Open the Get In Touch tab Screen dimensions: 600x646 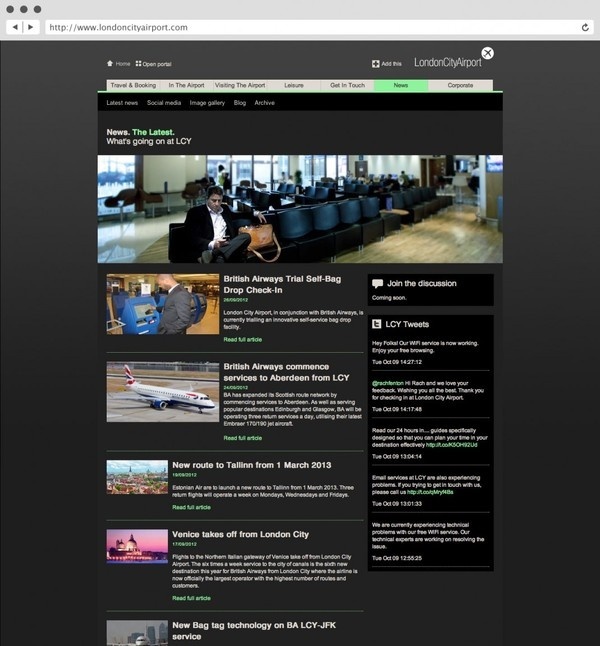tap(347, 85)
